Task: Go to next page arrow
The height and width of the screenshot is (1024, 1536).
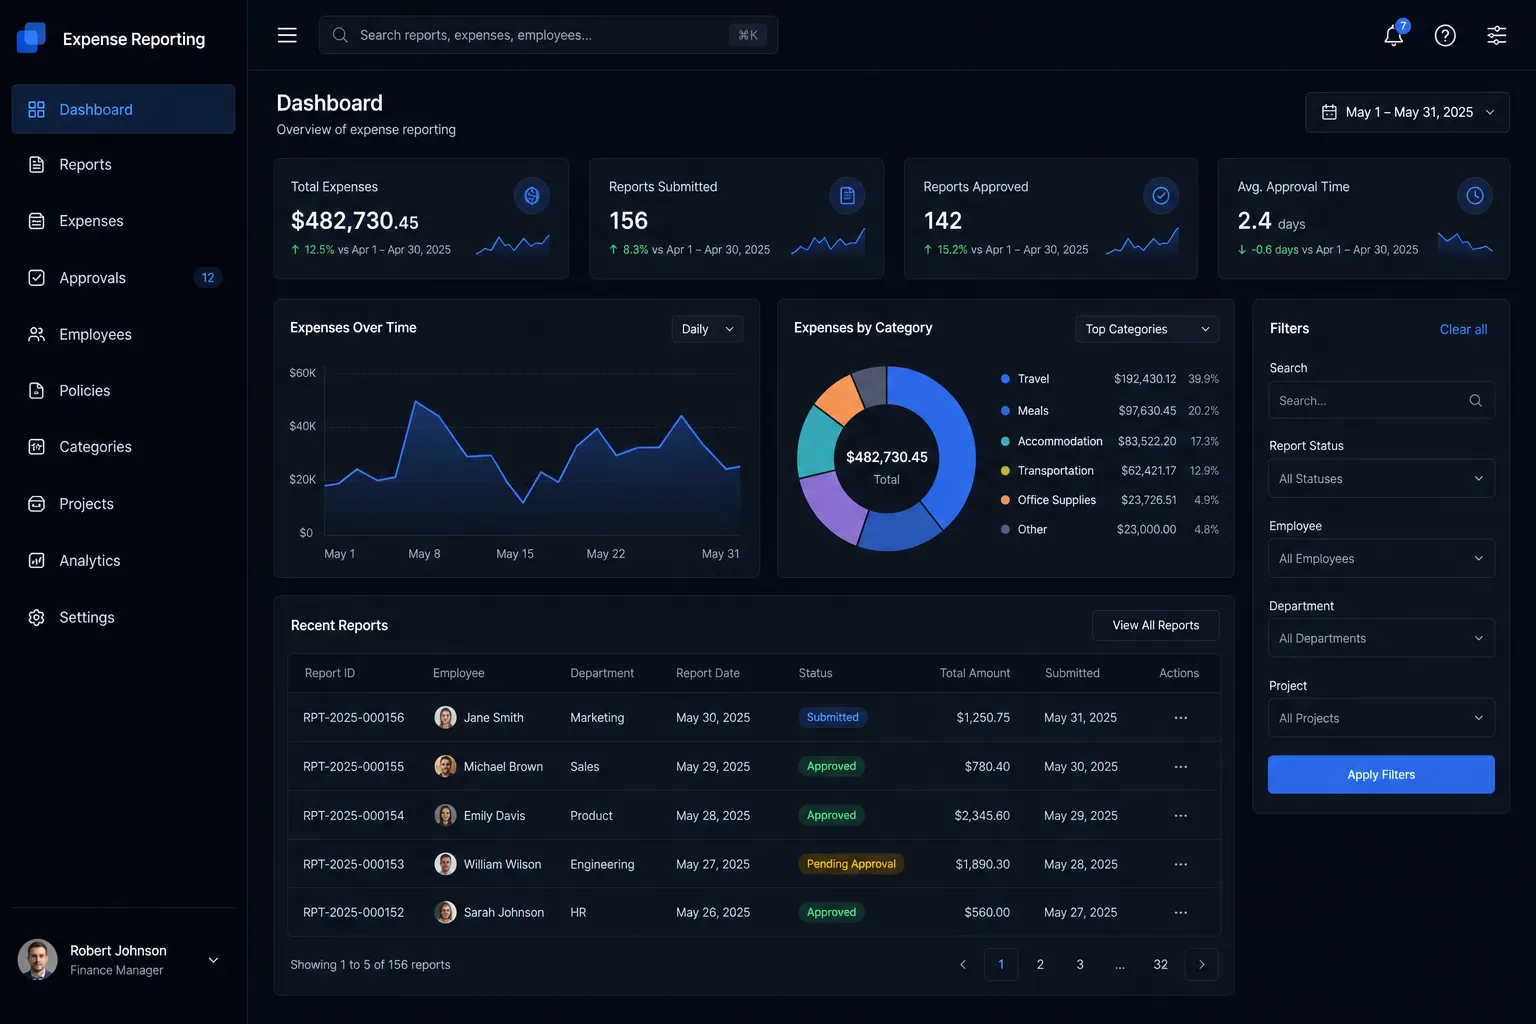Action: [1202, 964]
